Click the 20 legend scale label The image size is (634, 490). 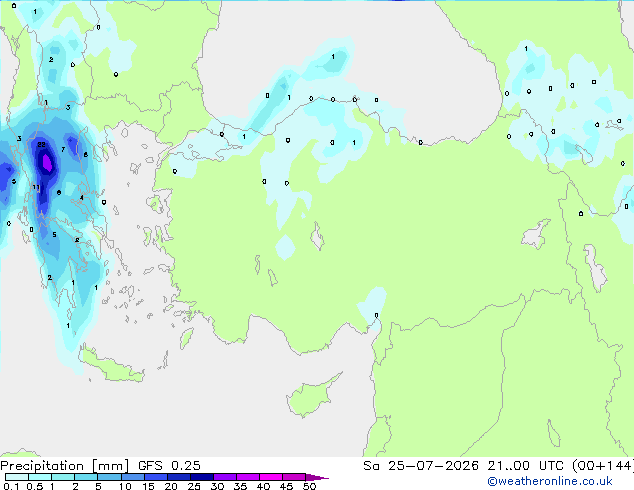[171, 486]
